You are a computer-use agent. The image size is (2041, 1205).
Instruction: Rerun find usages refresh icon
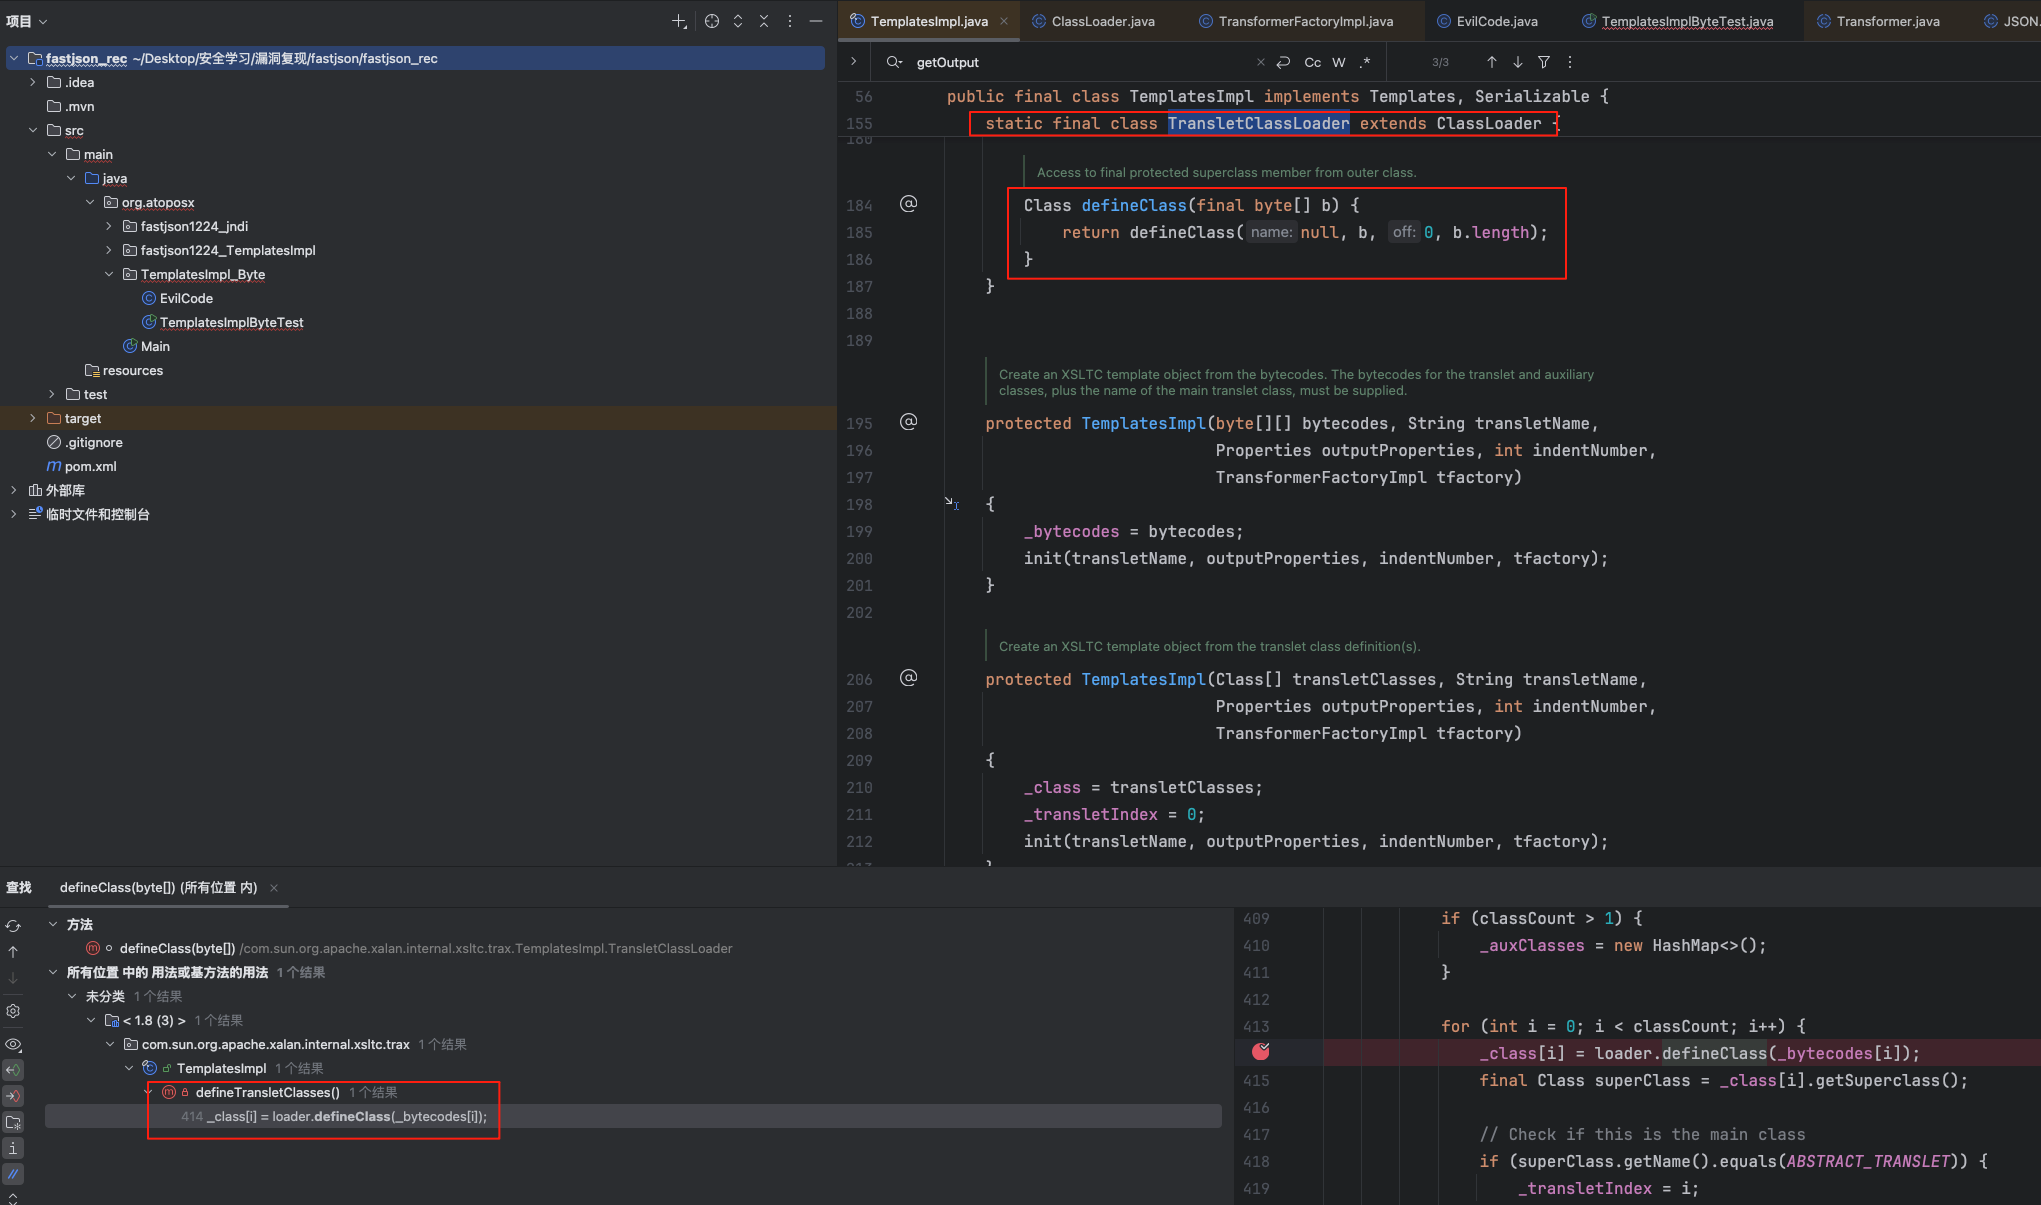(13, 926)
